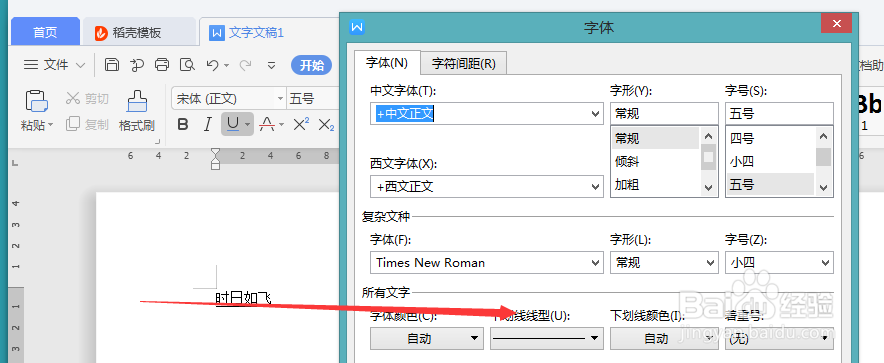Image resolution: width=884 pixels, height=363 pixels.
Task: Select the 开始 ribbon tab
Action: coord(311,65)
